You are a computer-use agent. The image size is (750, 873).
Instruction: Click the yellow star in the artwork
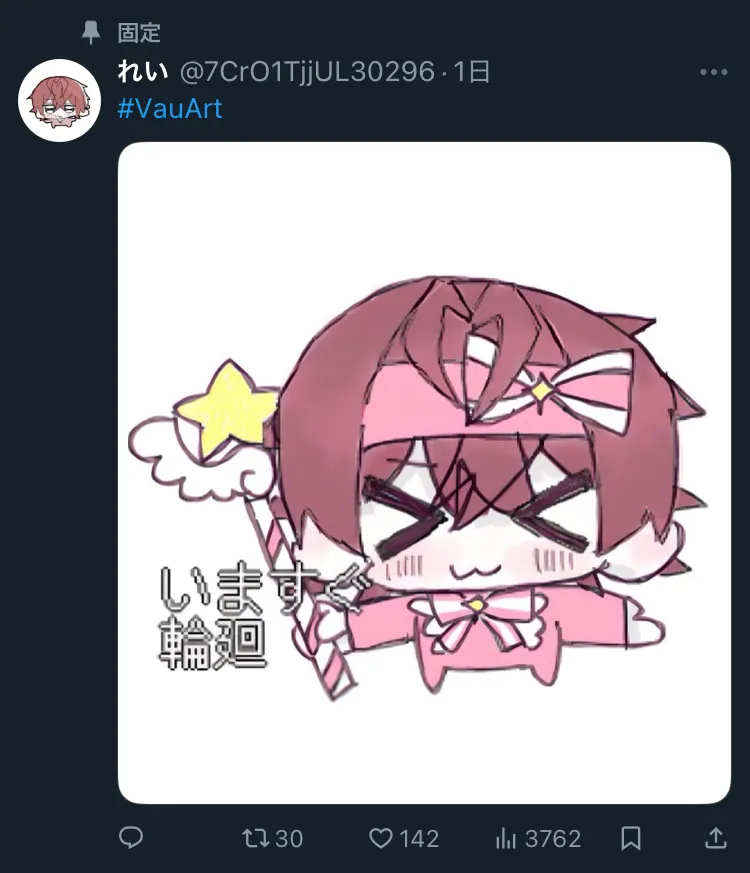(226, 406)
